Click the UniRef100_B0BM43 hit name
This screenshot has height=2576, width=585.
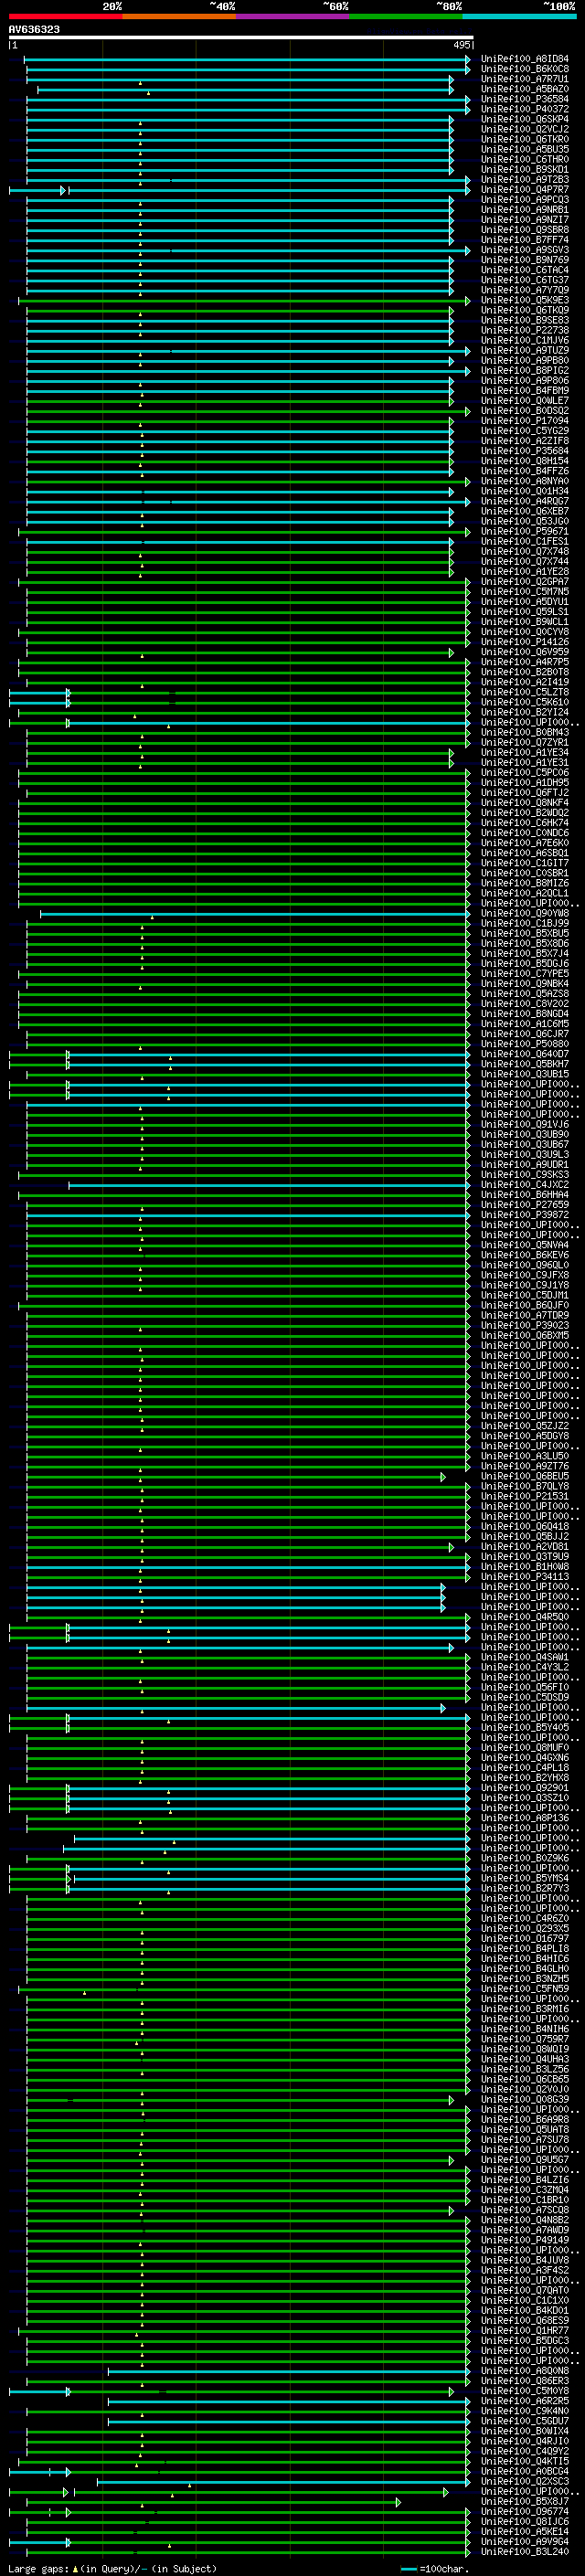pos(524,733)
